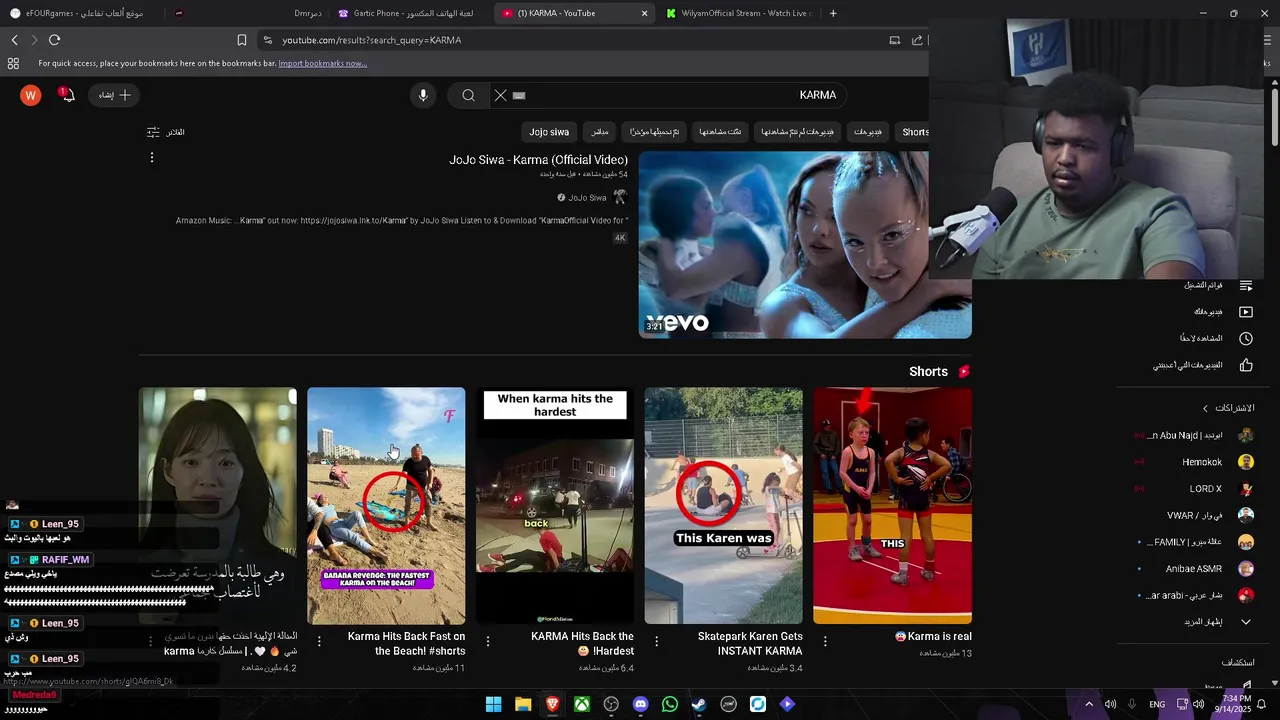Switch to the WilyamOfficial Stream tab
The image size is (1280, 720).
pyautogui.click(x=738, y=13)
